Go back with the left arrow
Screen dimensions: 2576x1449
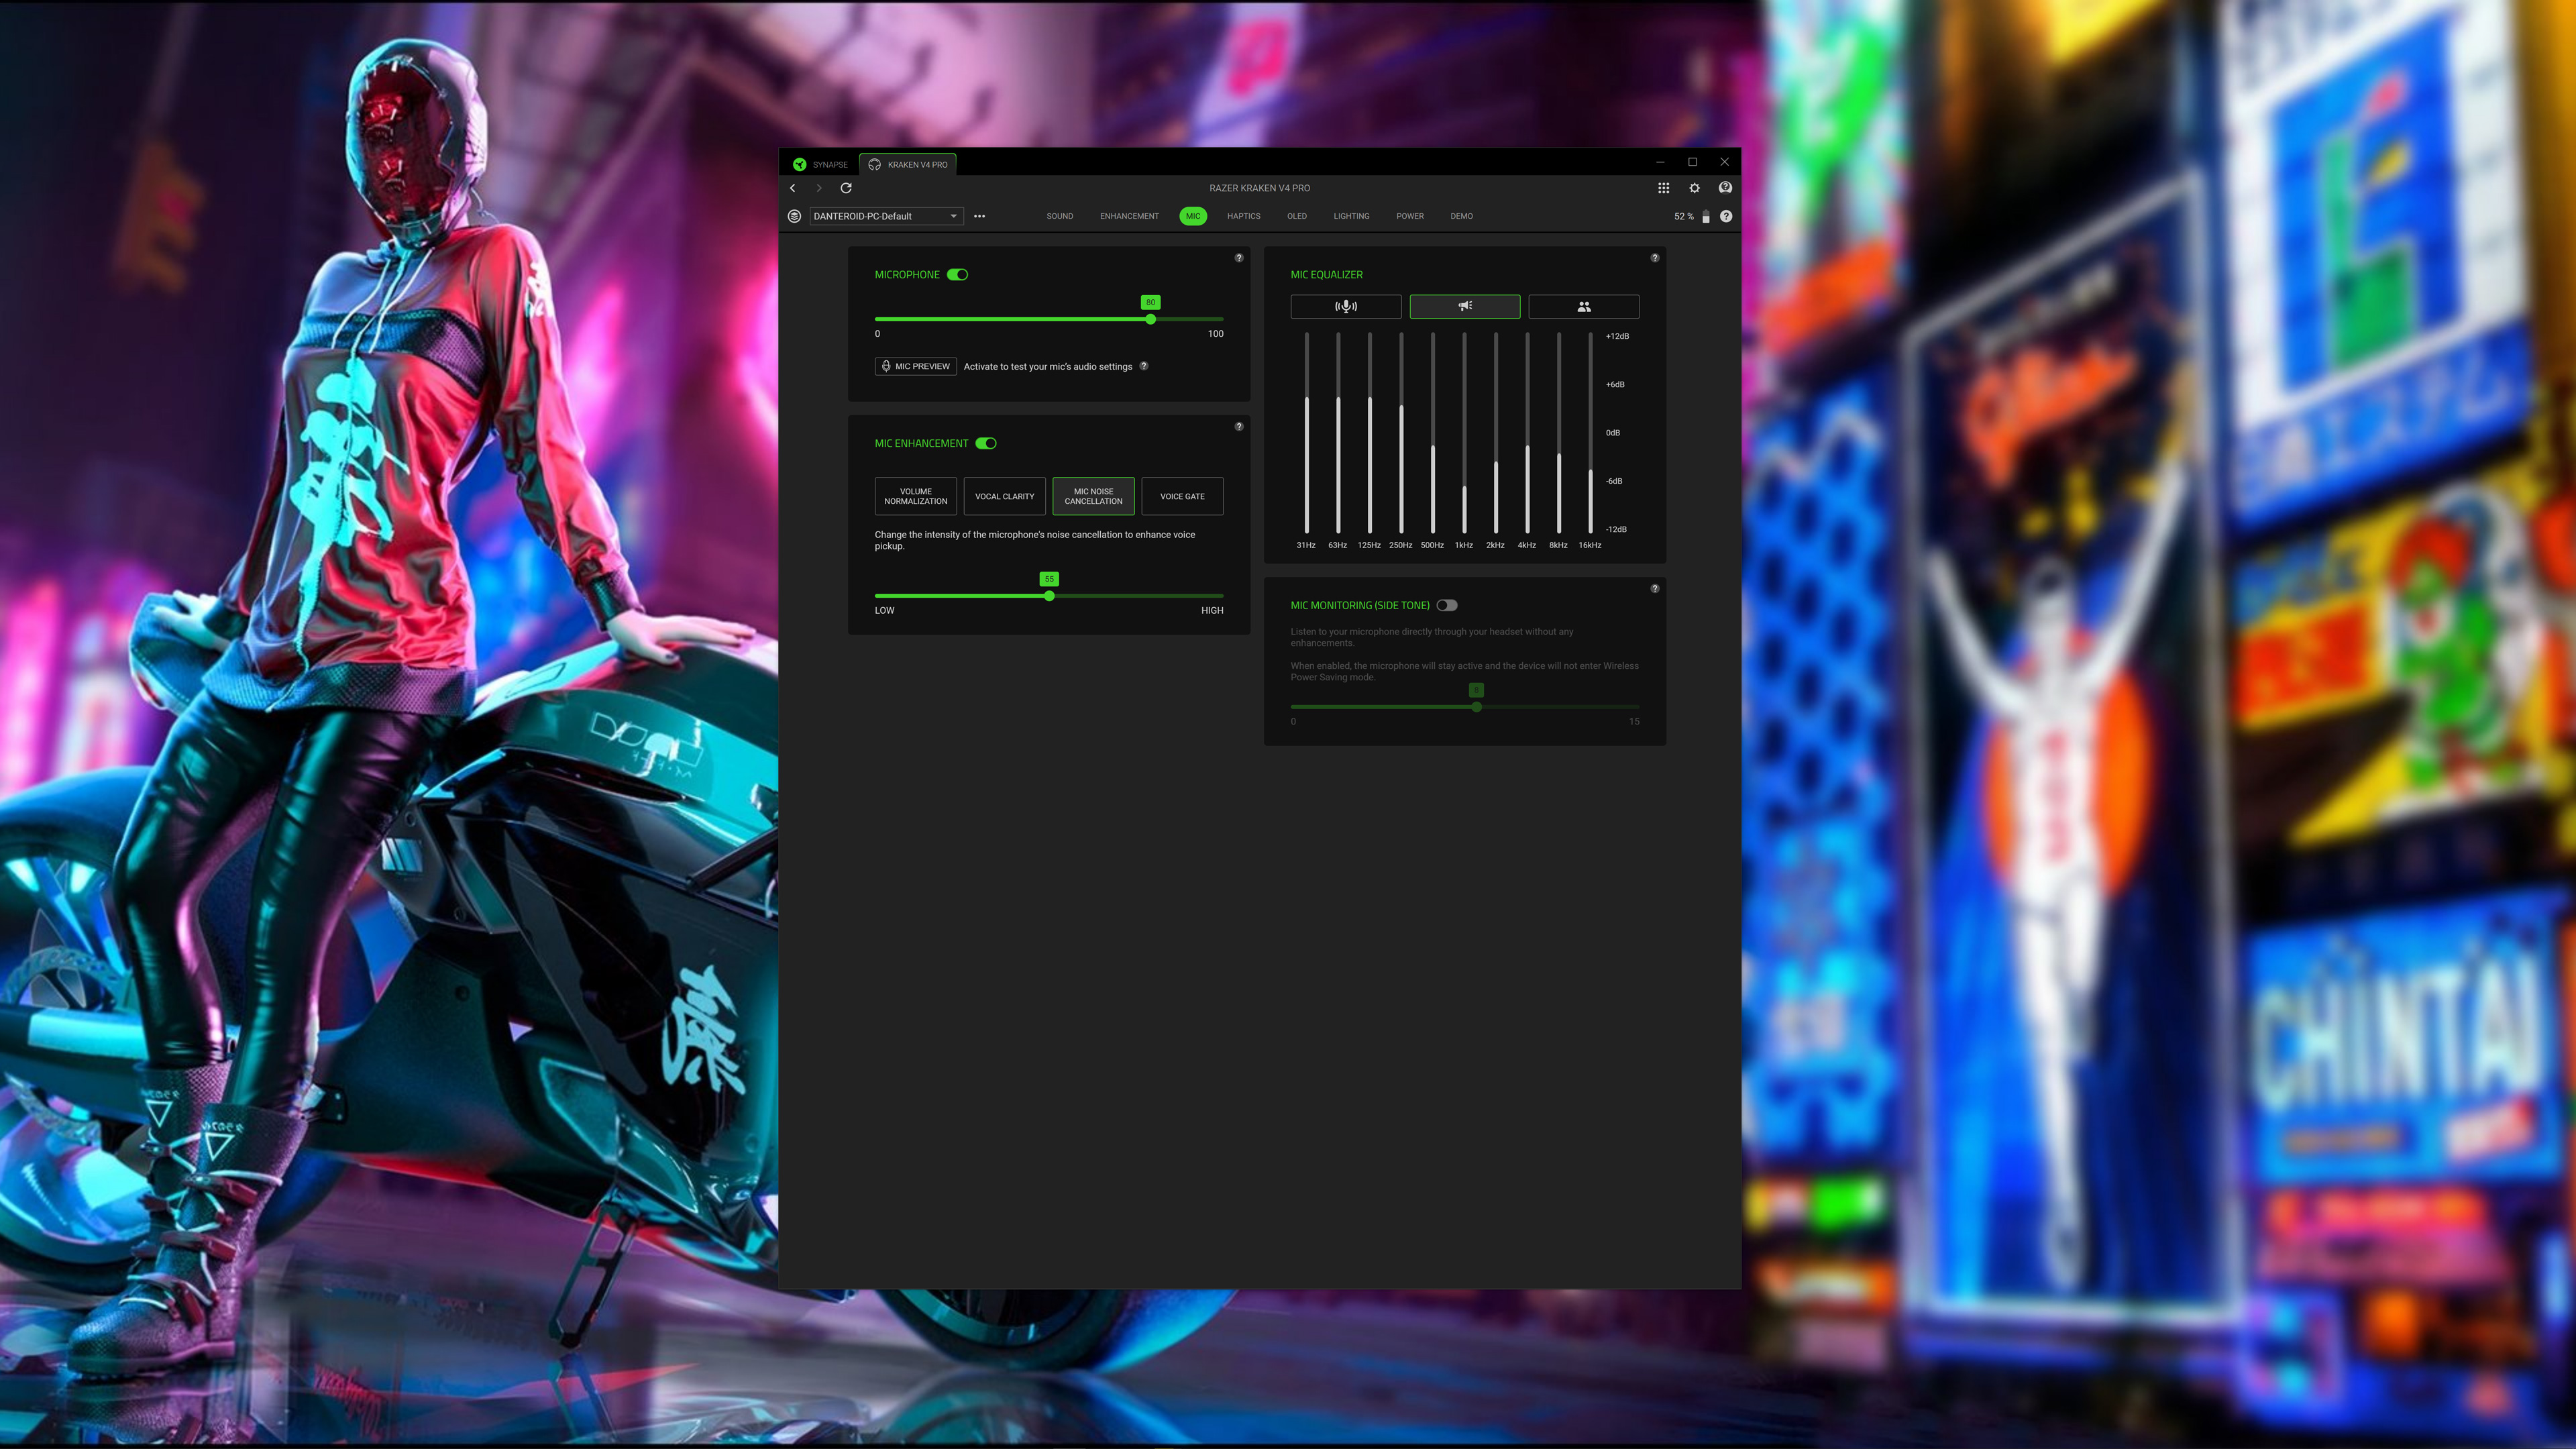793,188
